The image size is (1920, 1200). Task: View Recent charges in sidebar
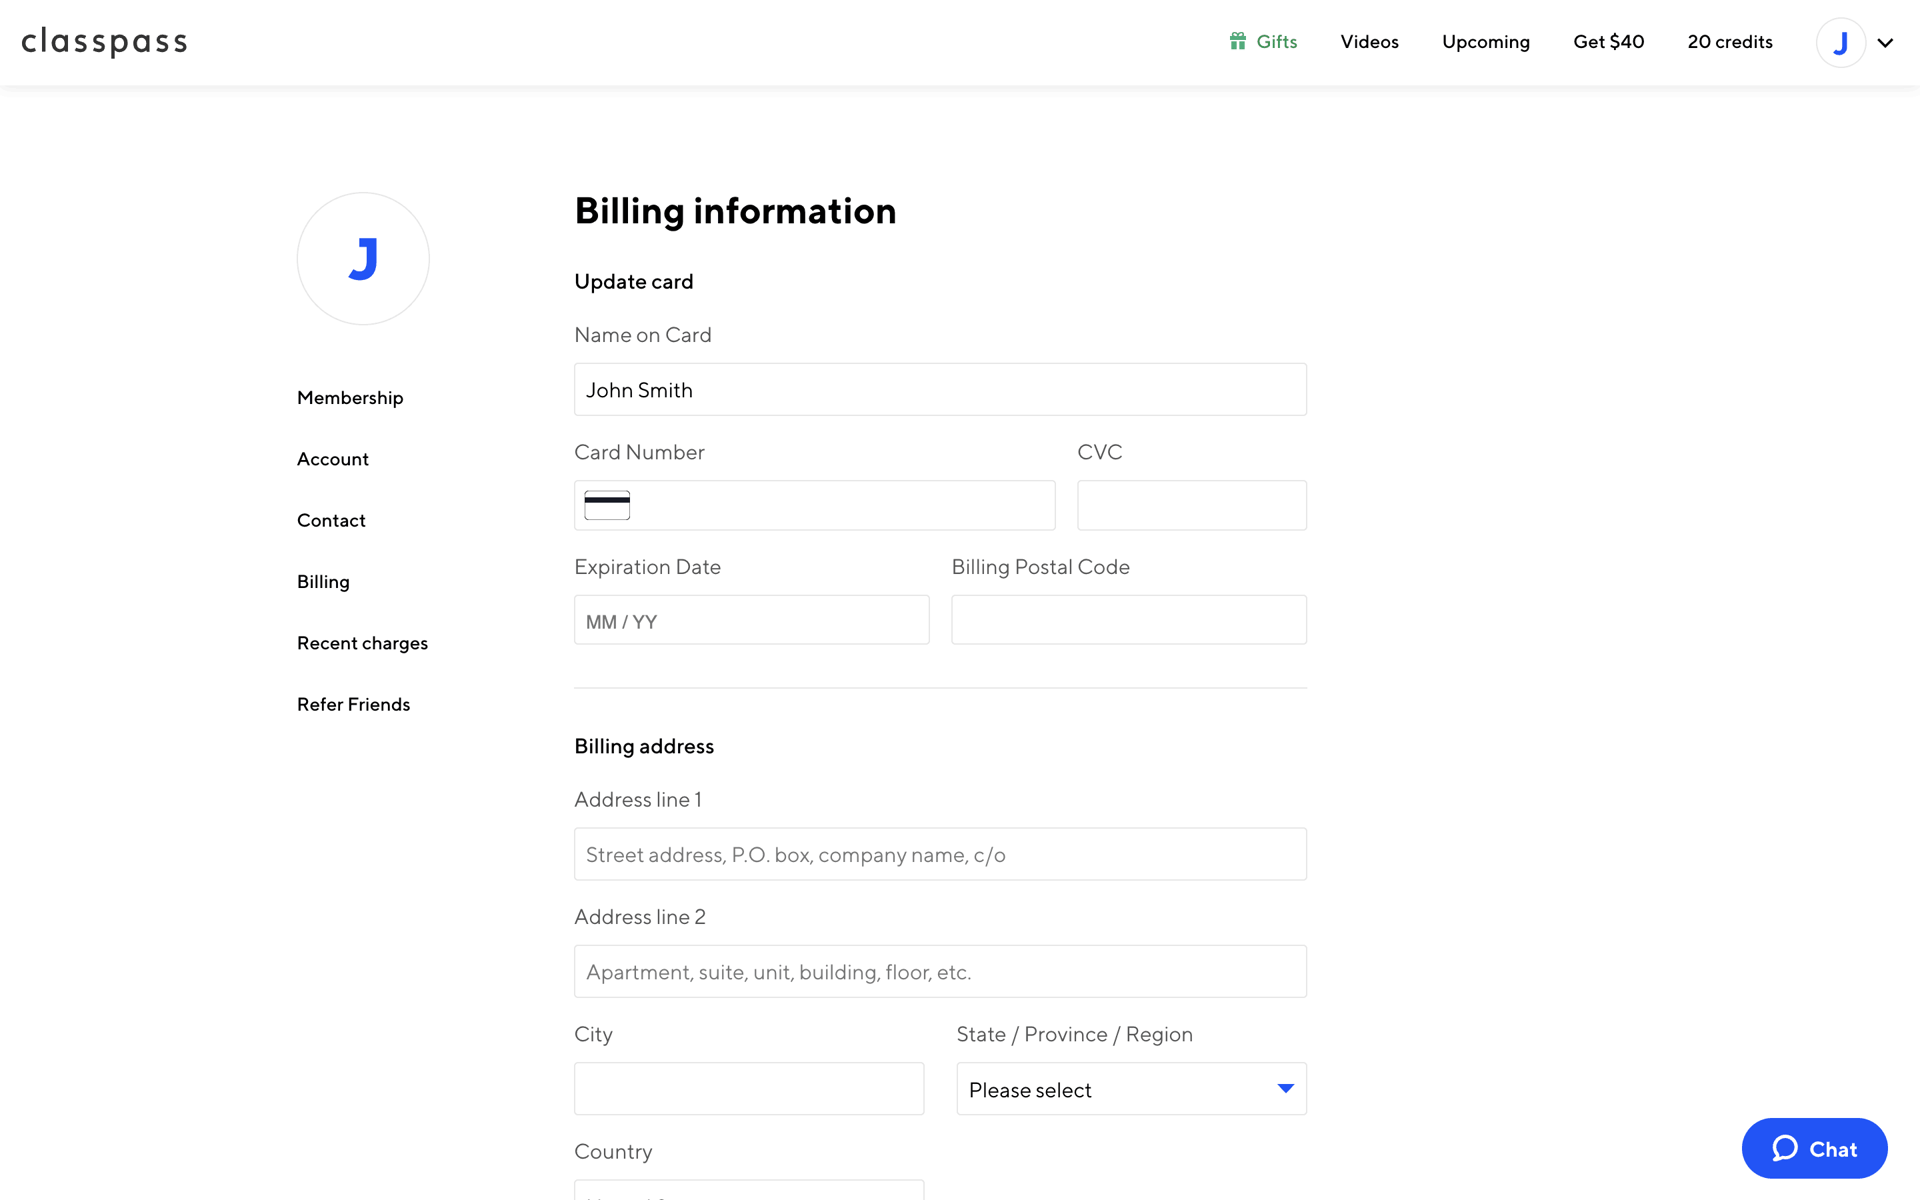point(362,643)
